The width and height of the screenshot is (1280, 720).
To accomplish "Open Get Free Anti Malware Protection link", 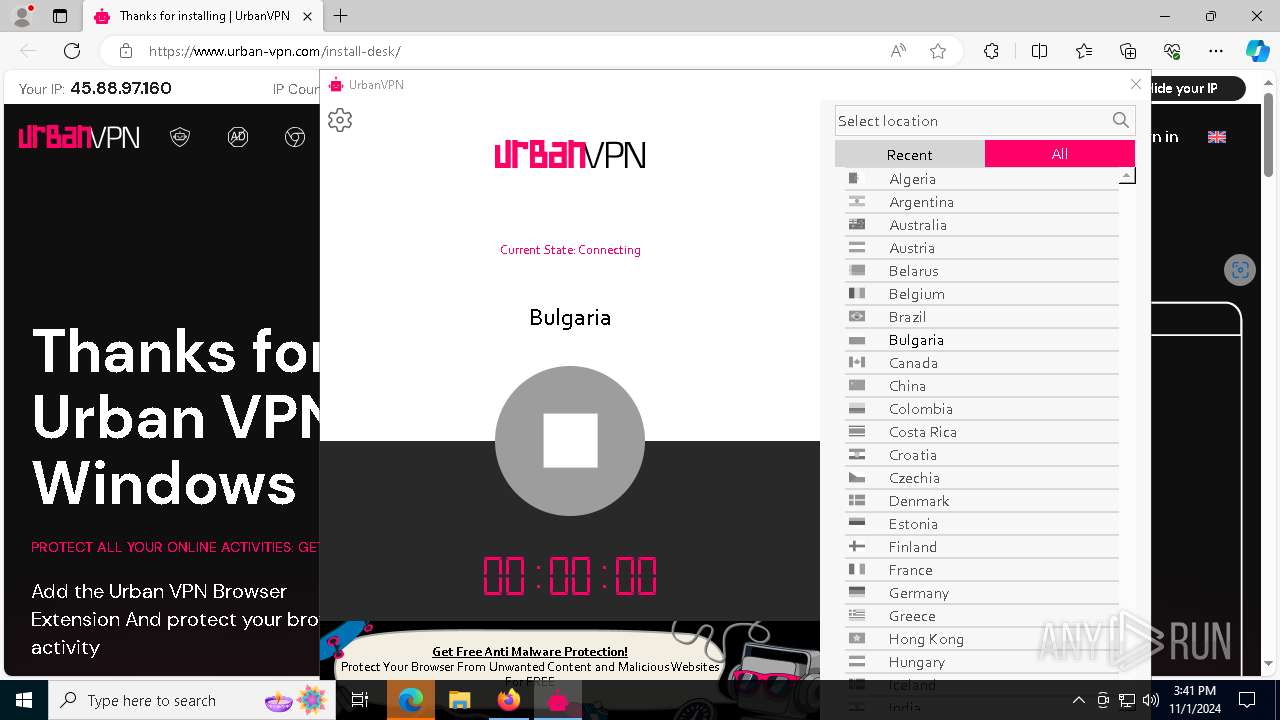I will [x=530, y=652].
